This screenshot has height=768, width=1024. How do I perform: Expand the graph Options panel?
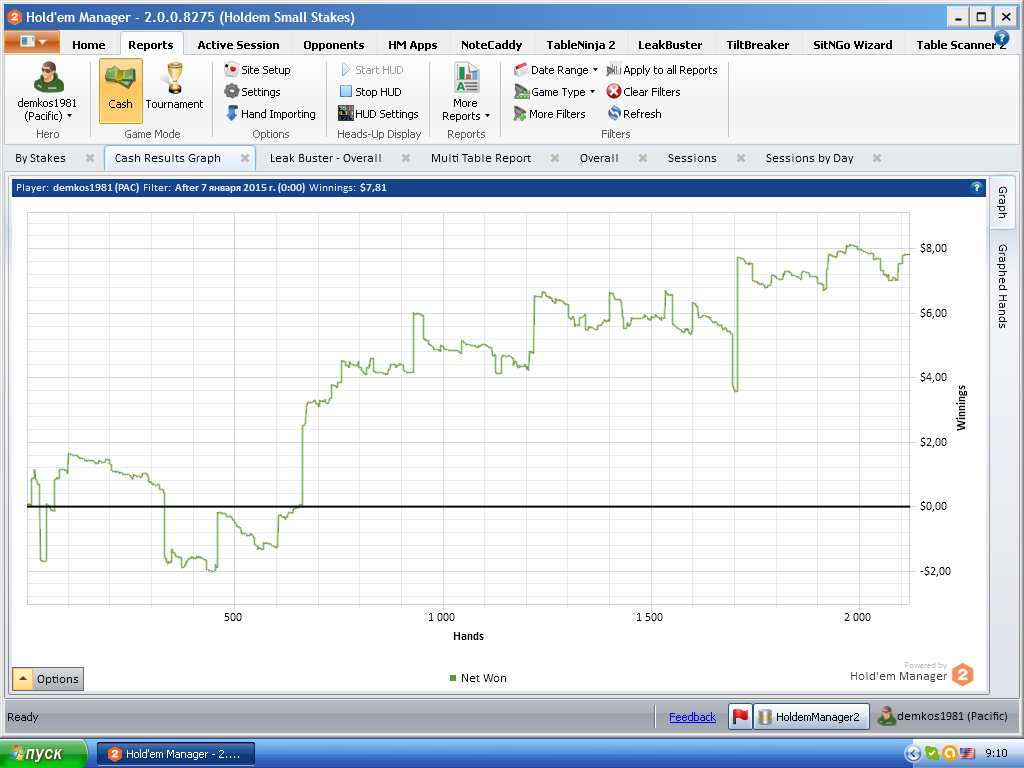tap(48, 679)
